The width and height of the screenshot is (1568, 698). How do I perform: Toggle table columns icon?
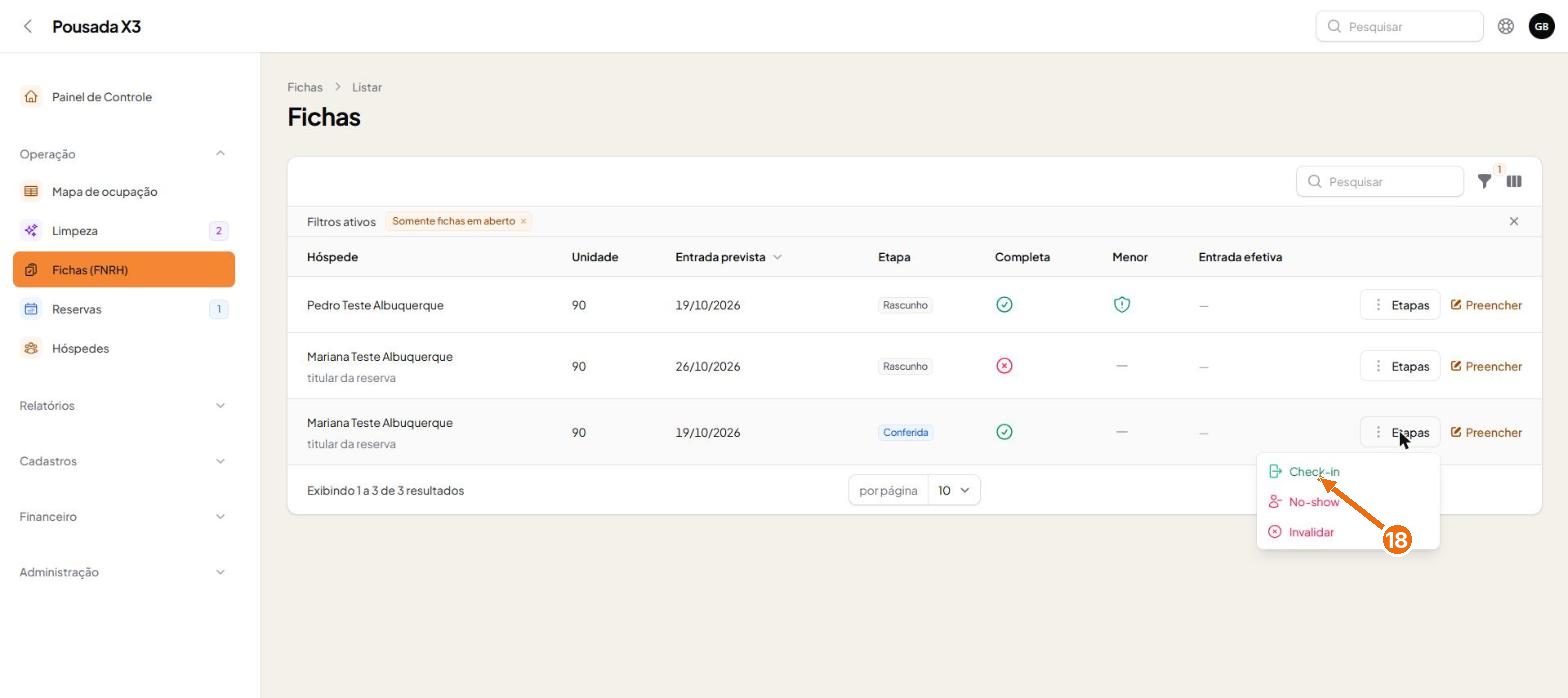1514,181
